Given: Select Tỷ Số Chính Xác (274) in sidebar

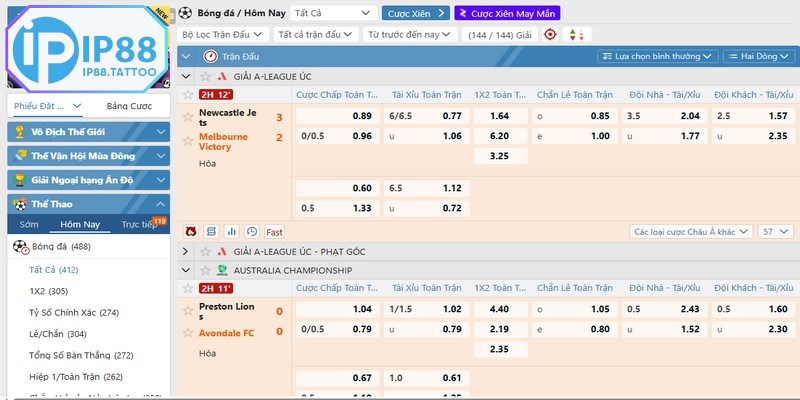Looking at the screenshot, I should click(x=75, y=312).
